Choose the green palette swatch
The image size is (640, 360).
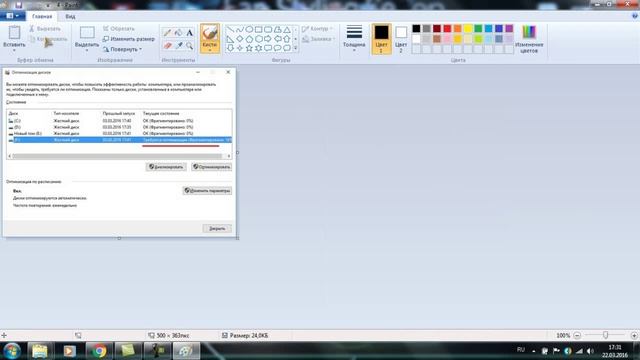click(x=478, y=29)
